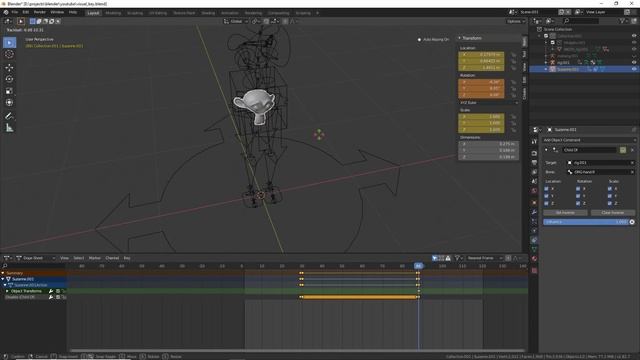The height and width of the screenshot is (360, 640).
Task: Click the Set Inverse button
Action: tap(565, 213)
